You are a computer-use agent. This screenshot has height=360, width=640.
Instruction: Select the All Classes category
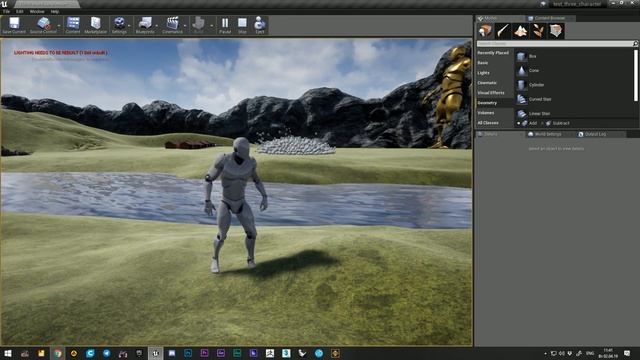[x=495, y=123]
